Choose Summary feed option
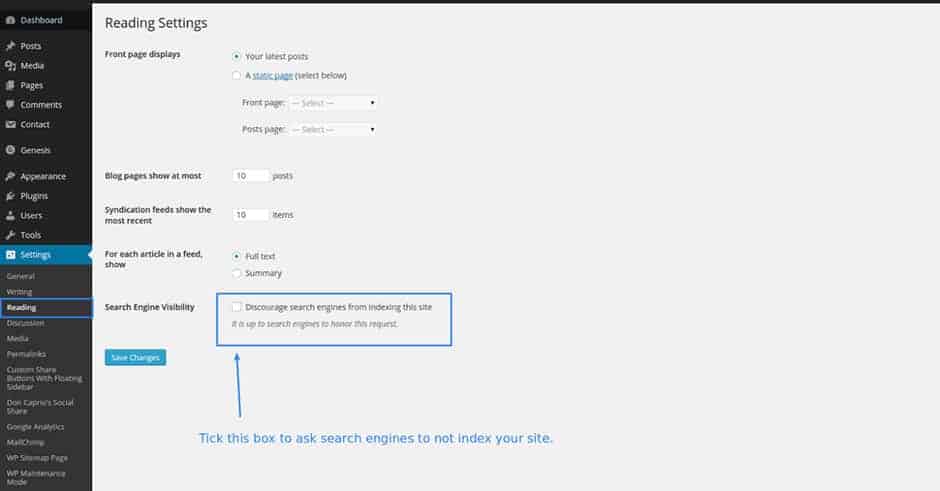The width and height of the screenshot is (940, 491). pyautogui.click(x=236, y=273)
